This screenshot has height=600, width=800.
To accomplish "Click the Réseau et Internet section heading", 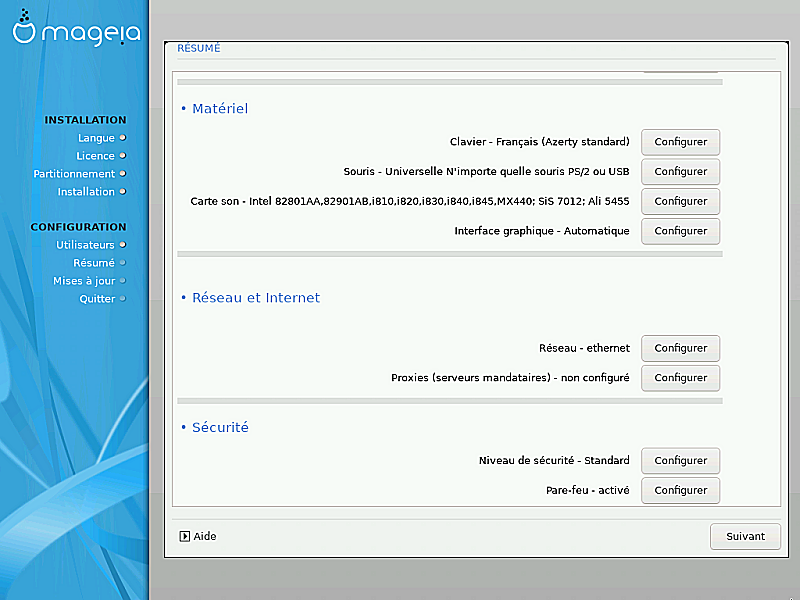I will click(255, 298).
